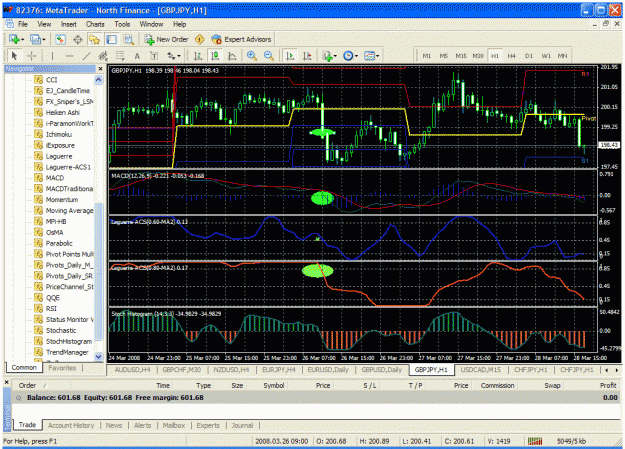The width and height of the screenshot is (625, 449).
Task: Open the Templates dropdown
Action: (371, 56)
